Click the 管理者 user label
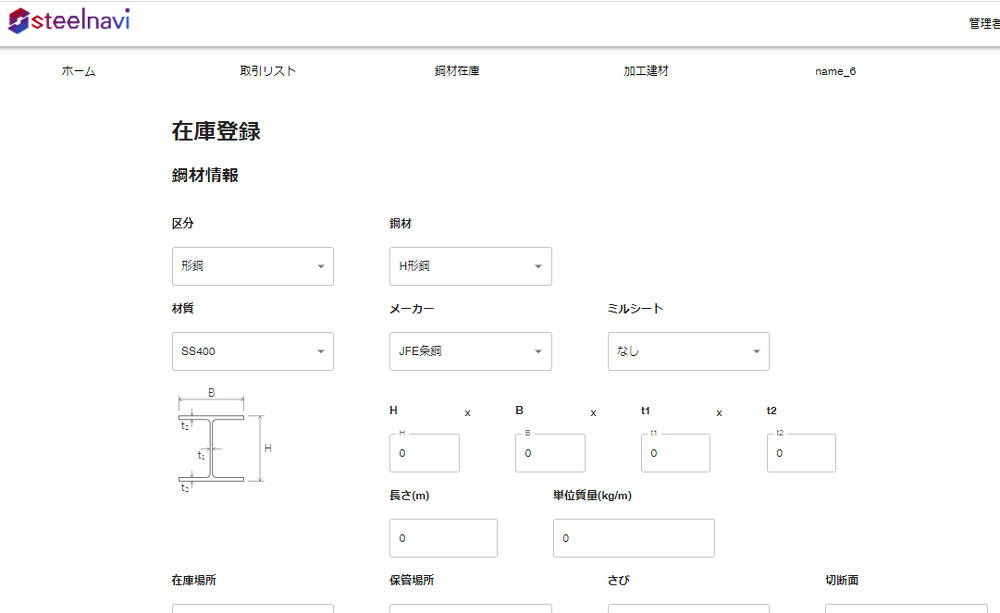Viewport: 1000px width, 613px height. coord(984,24)
